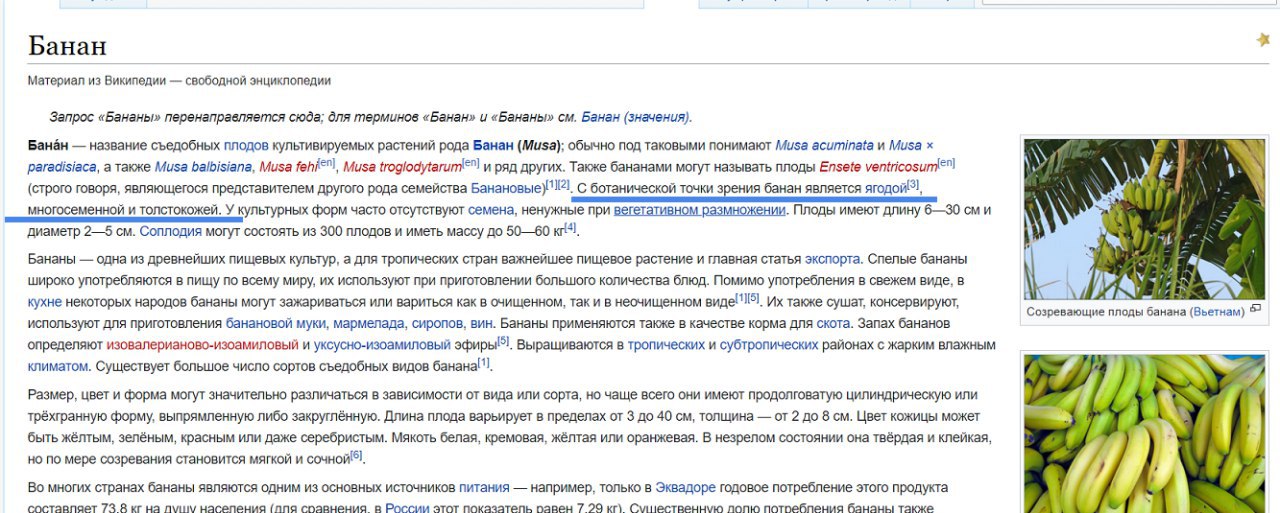Viewport: 1280px width, 513px height.
Task: Open the 'России' link
Action: coord(407,509)
